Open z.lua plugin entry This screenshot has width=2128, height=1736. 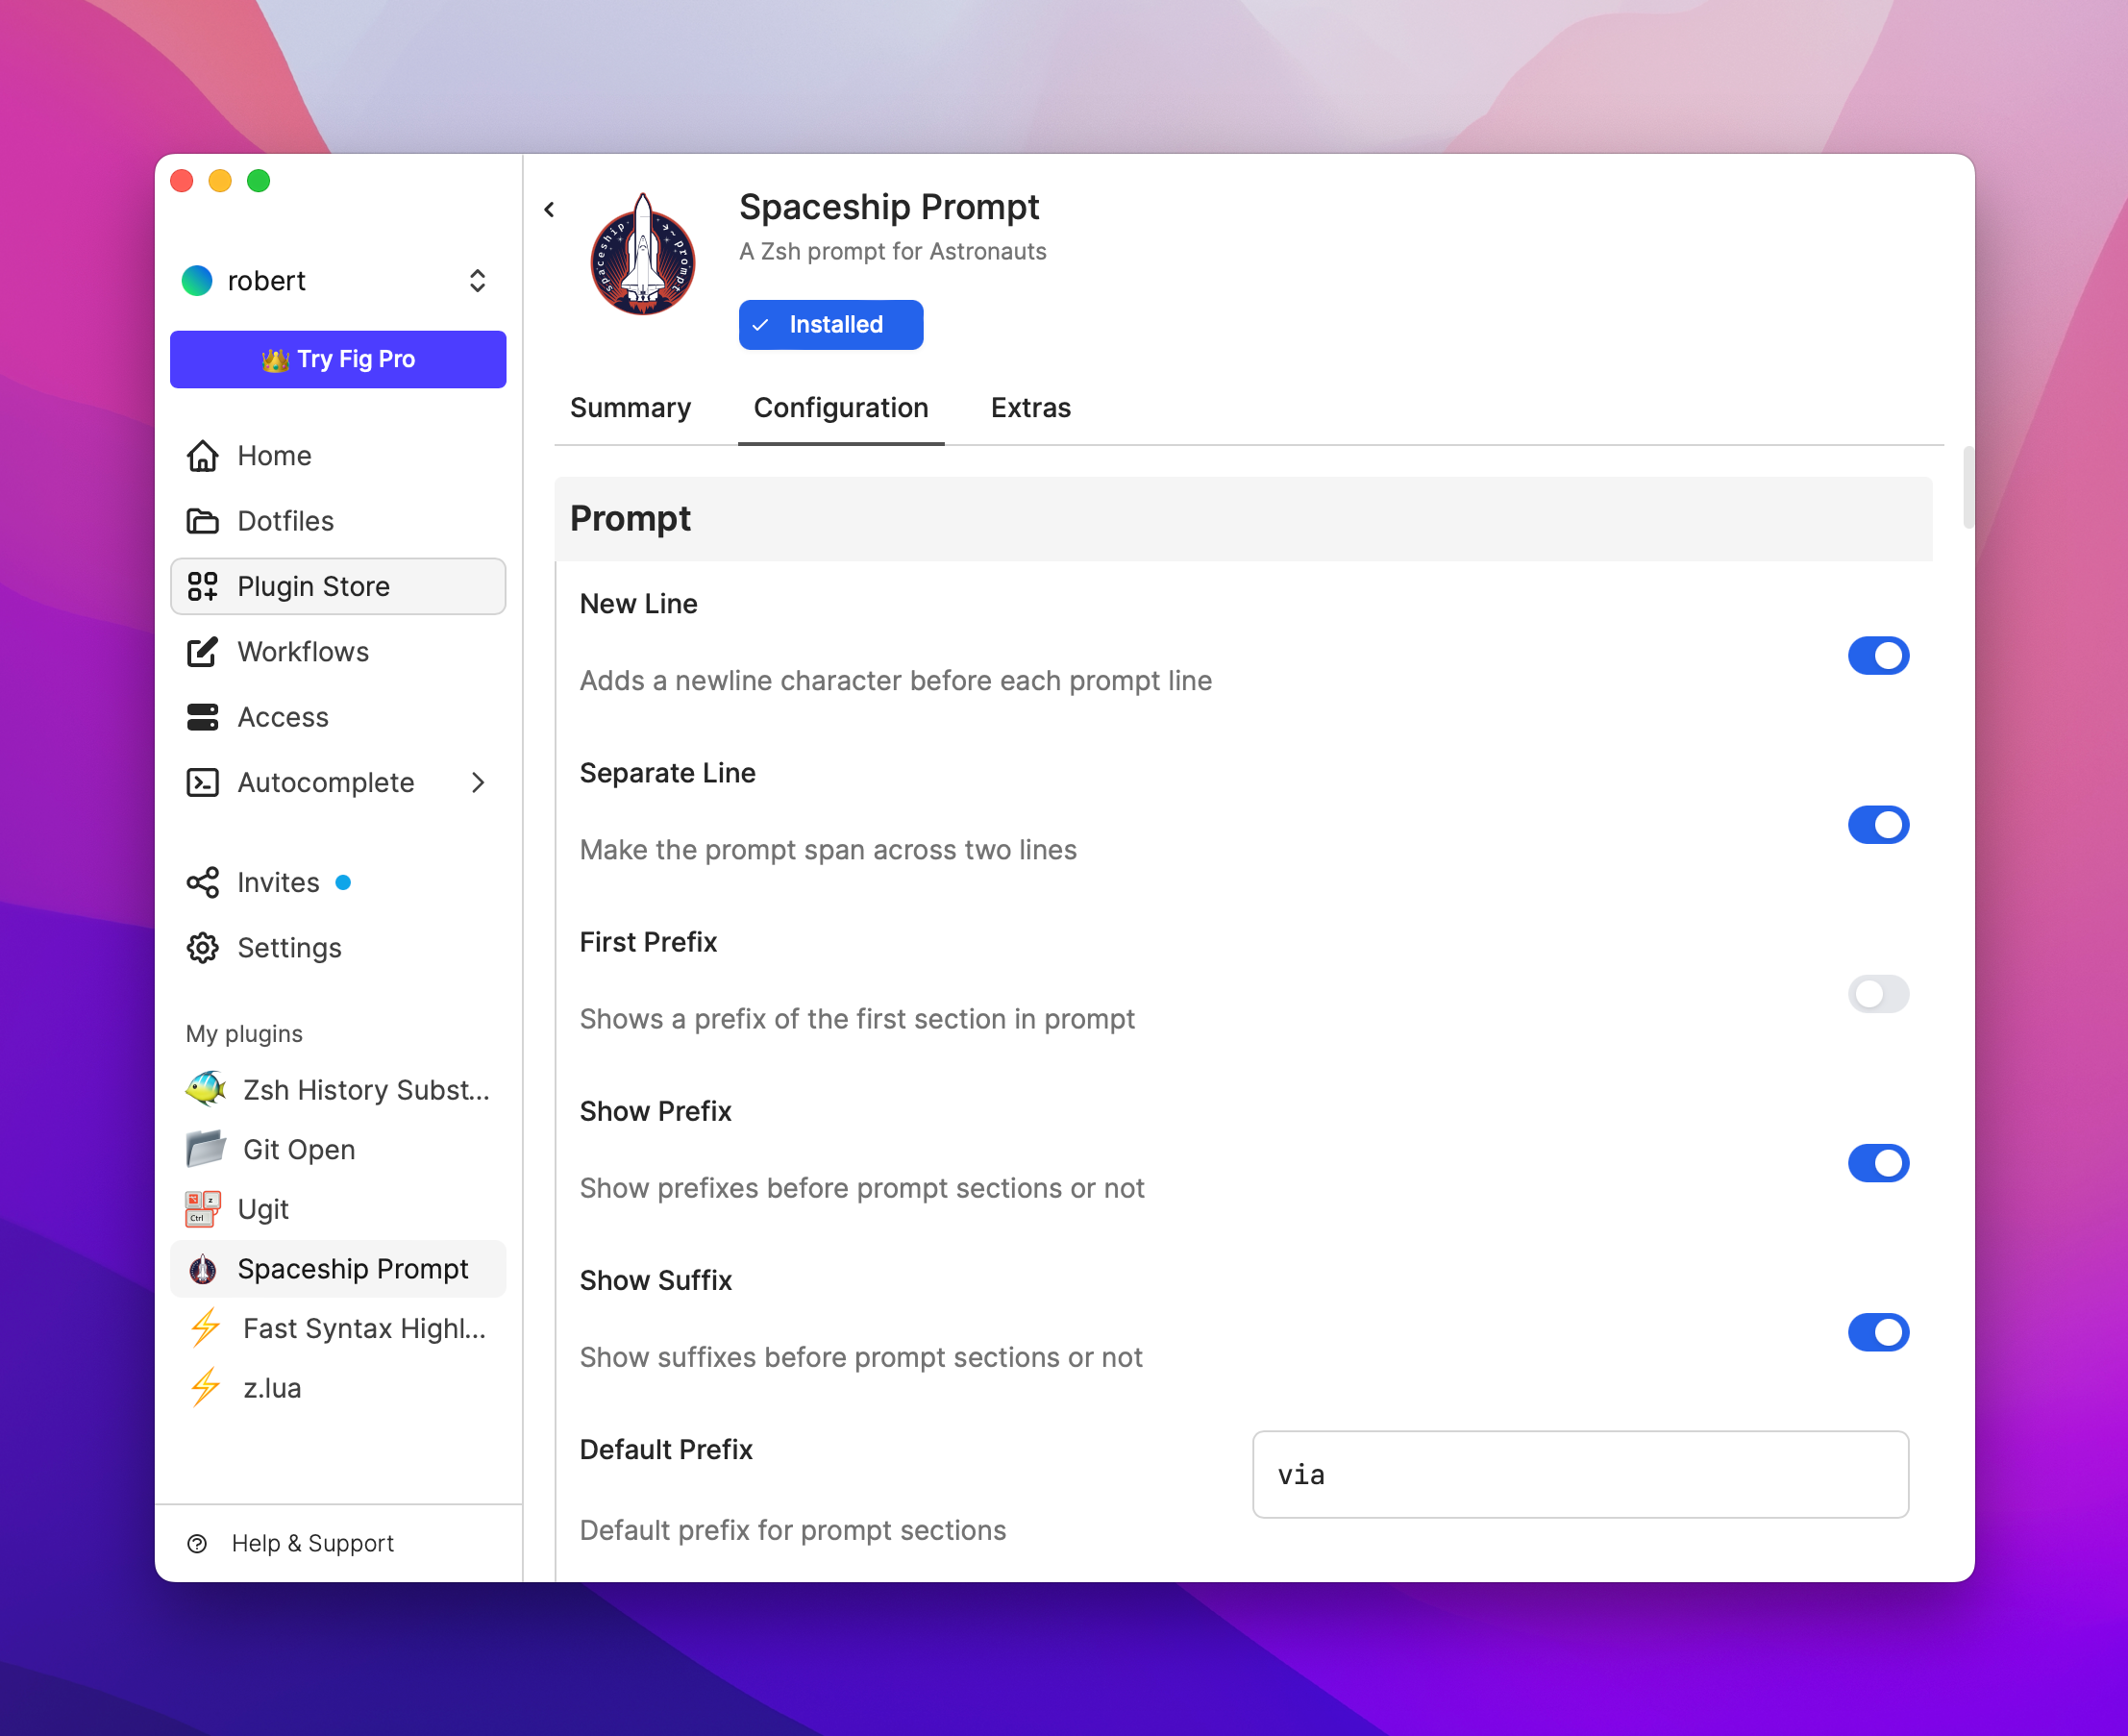point(338,1388)
